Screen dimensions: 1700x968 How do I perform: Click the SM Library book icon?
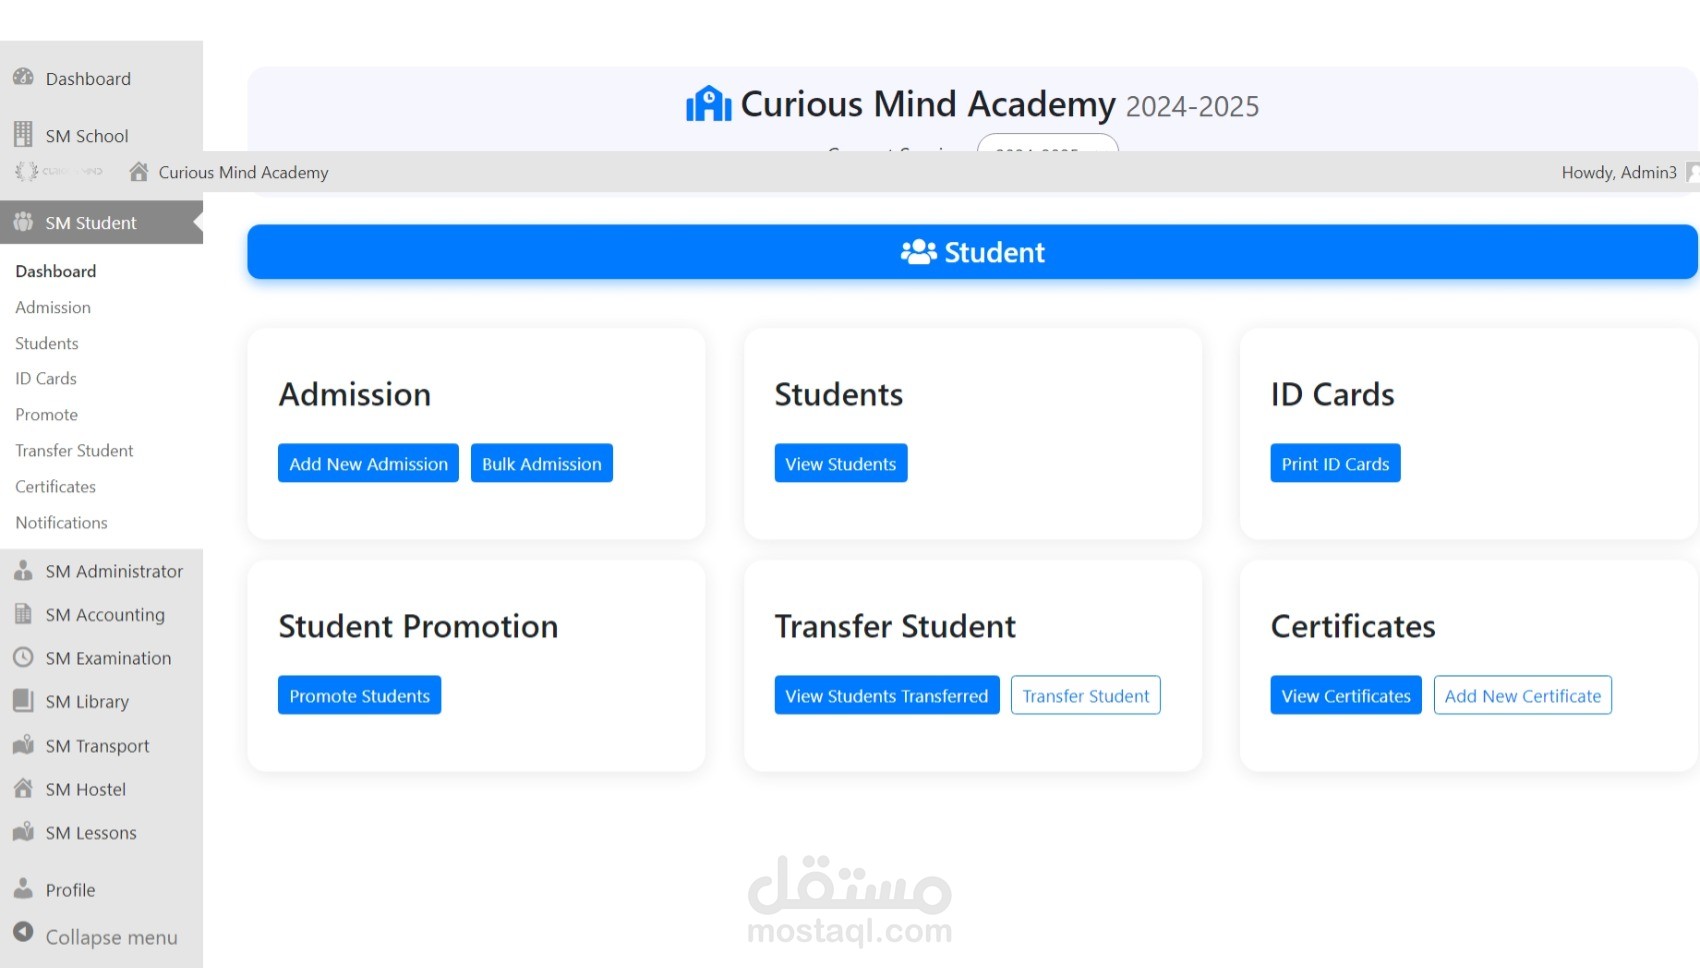click(x=23, y=701)
